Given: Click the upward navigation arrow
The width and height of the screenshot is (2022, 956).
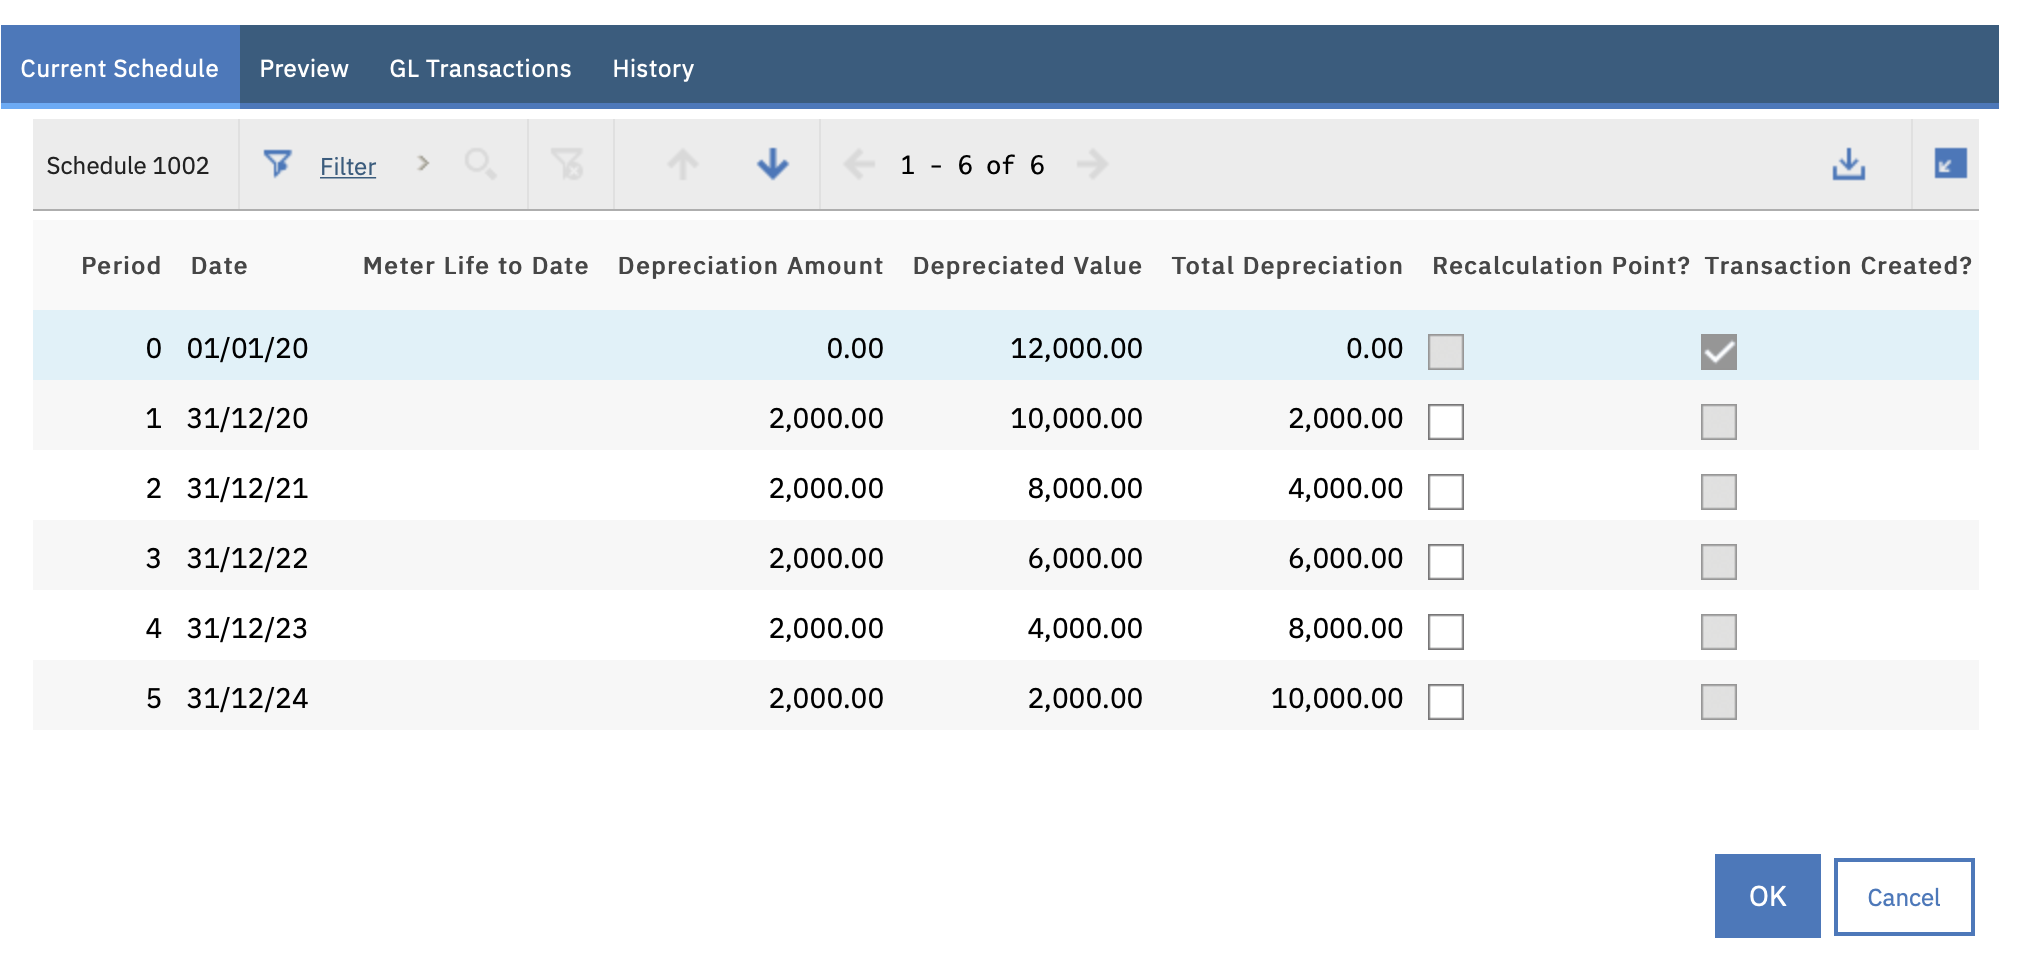Looking at the screenshot, I should click(681, 164).
